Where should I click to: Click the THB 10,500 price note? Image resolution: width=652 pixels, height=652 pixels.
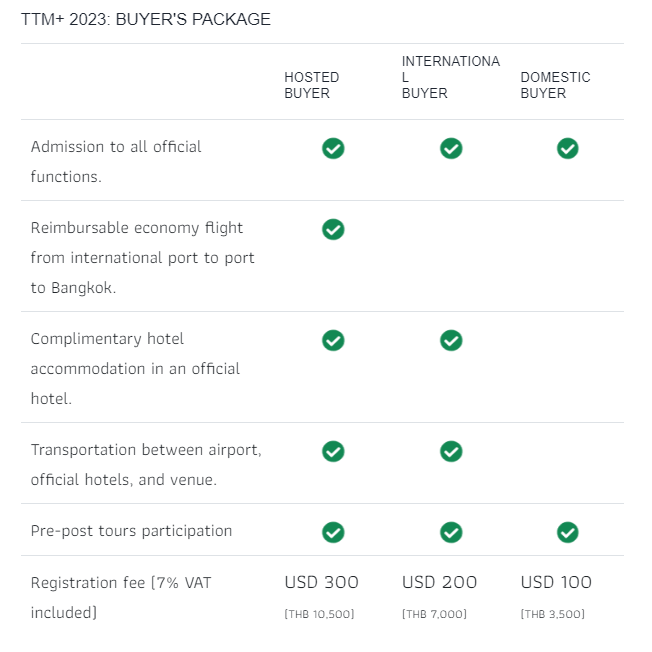(x=319, y=614)
